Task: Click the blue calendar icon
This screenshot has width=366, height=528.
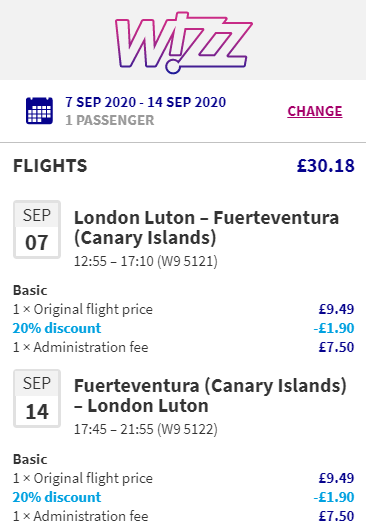Action: (x=39, y=111)
